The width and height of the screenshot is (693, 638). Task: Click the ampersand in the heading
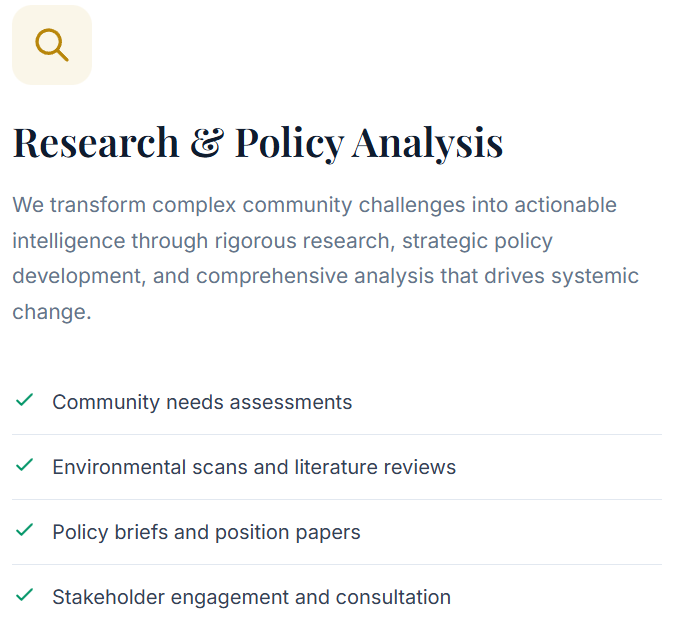[x=207, y=143]
